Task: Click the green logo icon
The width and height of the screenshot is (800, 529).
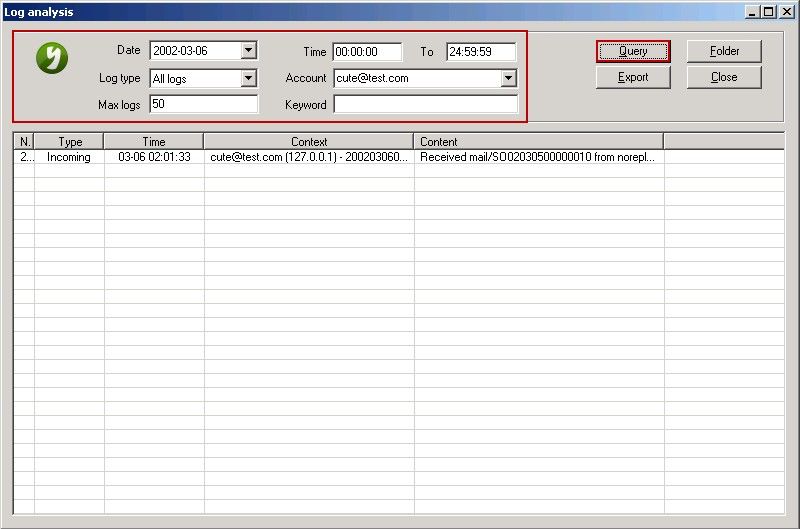Action: pyautogui.click(x=51, y=59)
